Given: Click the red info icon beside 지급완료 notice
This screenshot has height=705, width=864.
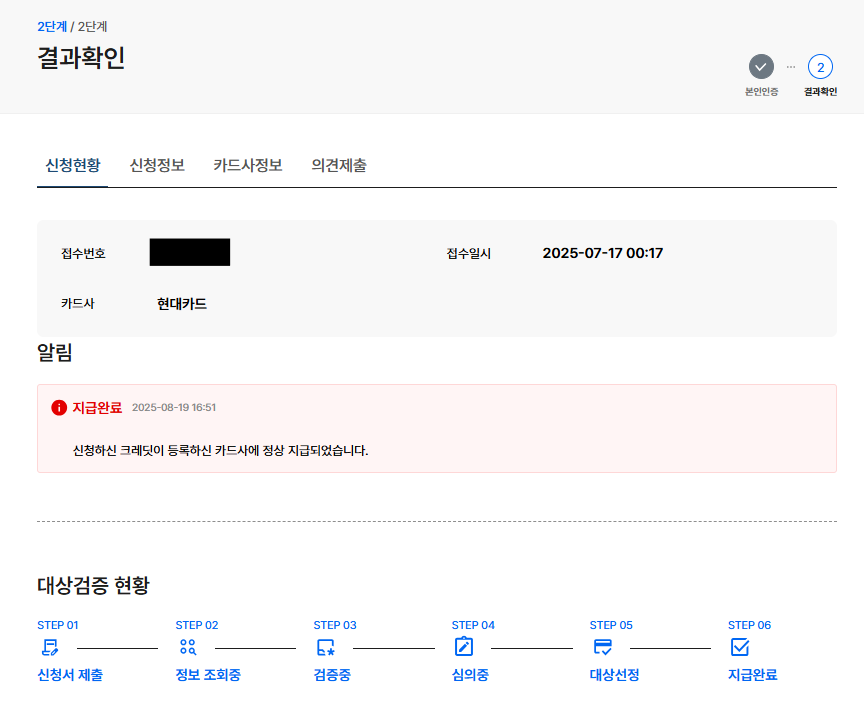Looking at the screenshot, I should [x=58, y=406].
